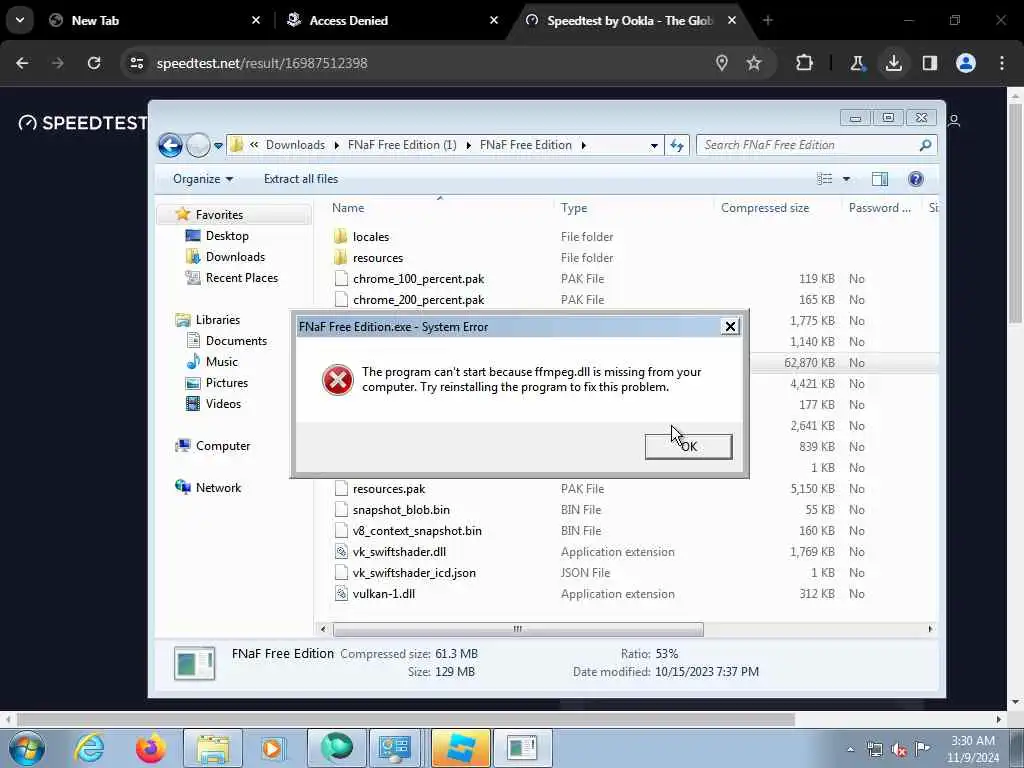1024x768 pixels.
Task: Click OK in the System Error dialog
Action: tap(688, 447)
